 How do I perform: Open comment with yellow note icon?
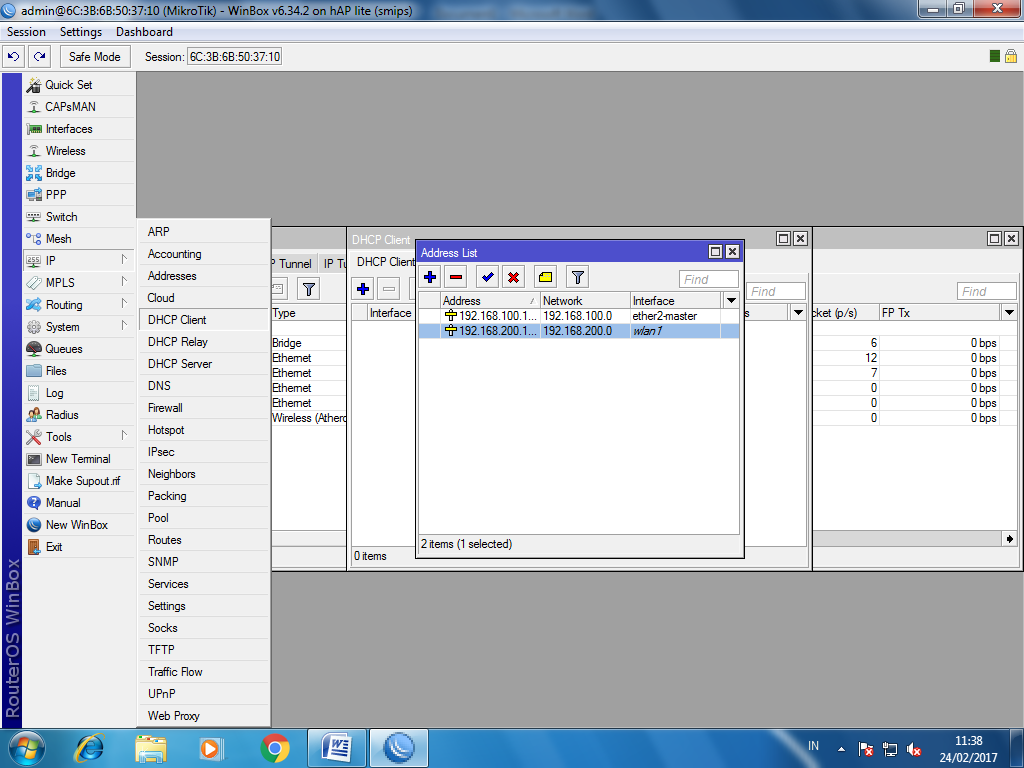545,278
